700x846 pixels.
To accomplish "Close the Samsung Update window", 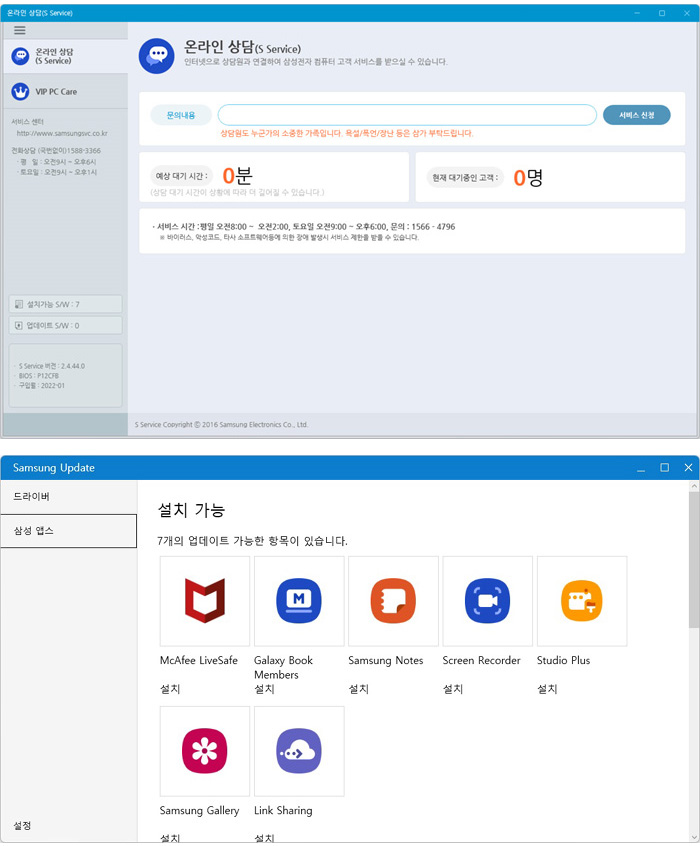I will pos(688,467).
